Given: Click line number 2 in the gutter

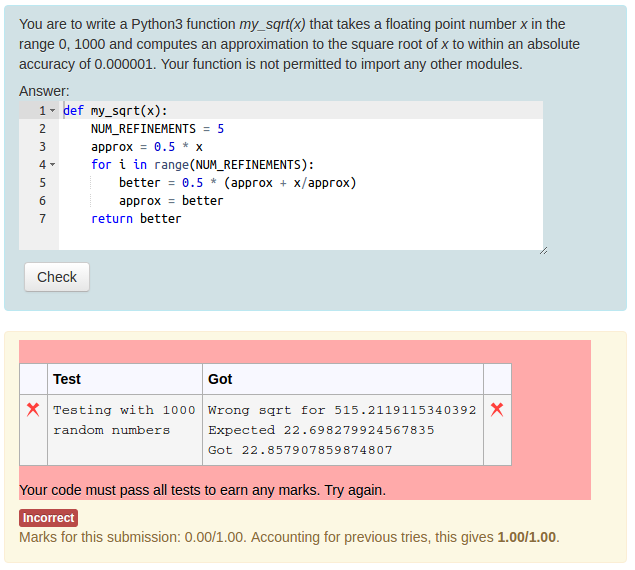Looking at the screenshot, I should point(42,129).
